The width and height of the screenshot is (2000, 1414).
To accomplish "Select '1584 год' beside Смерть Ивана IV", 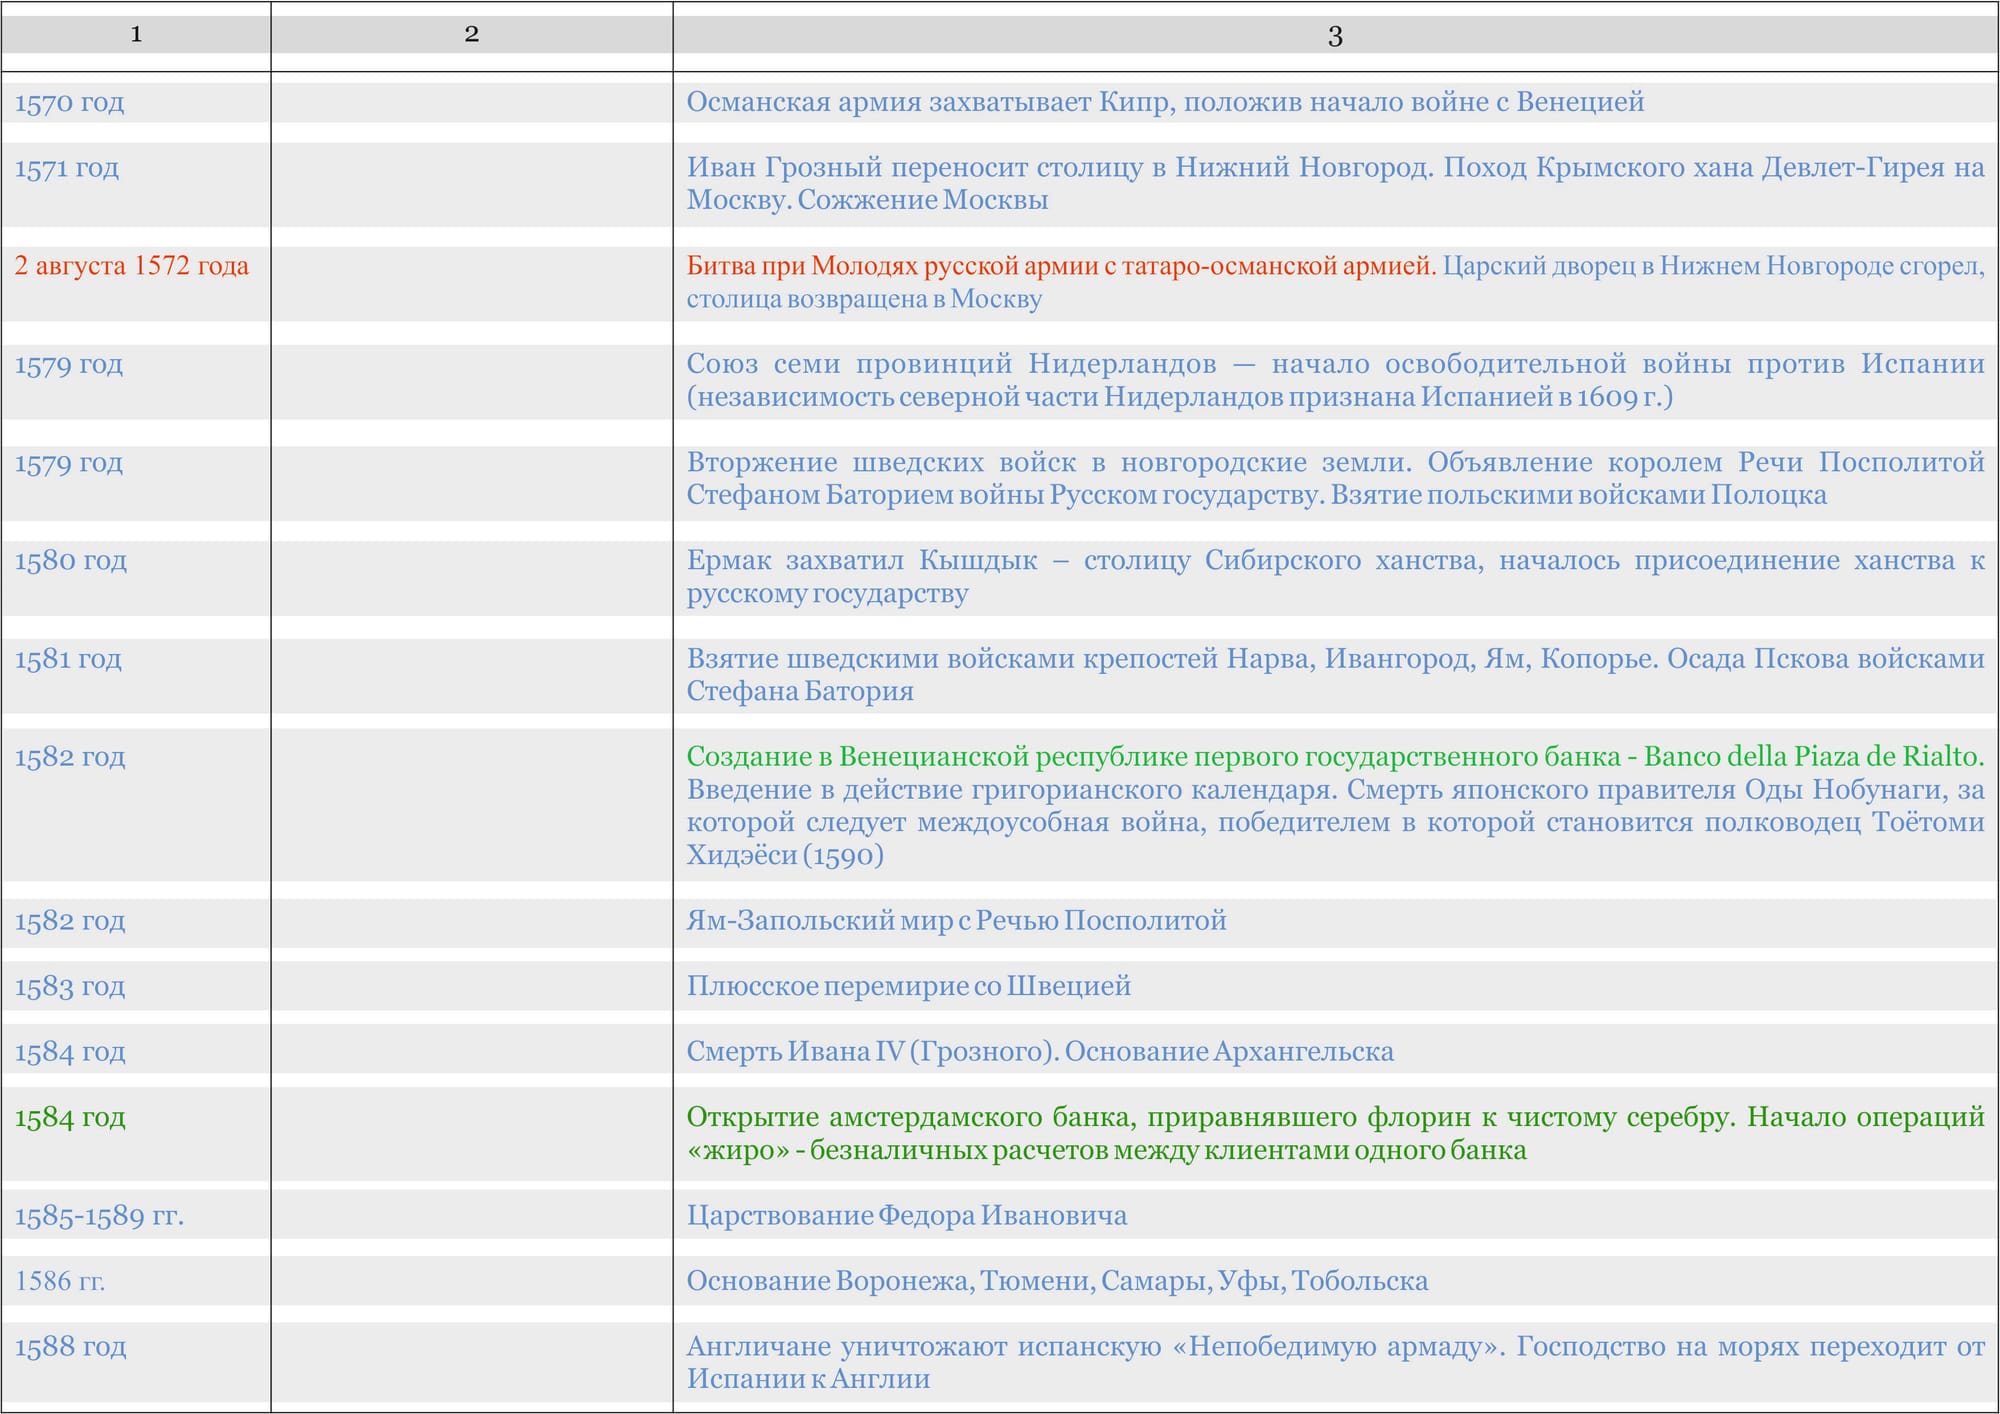I will click(70, 1052).
